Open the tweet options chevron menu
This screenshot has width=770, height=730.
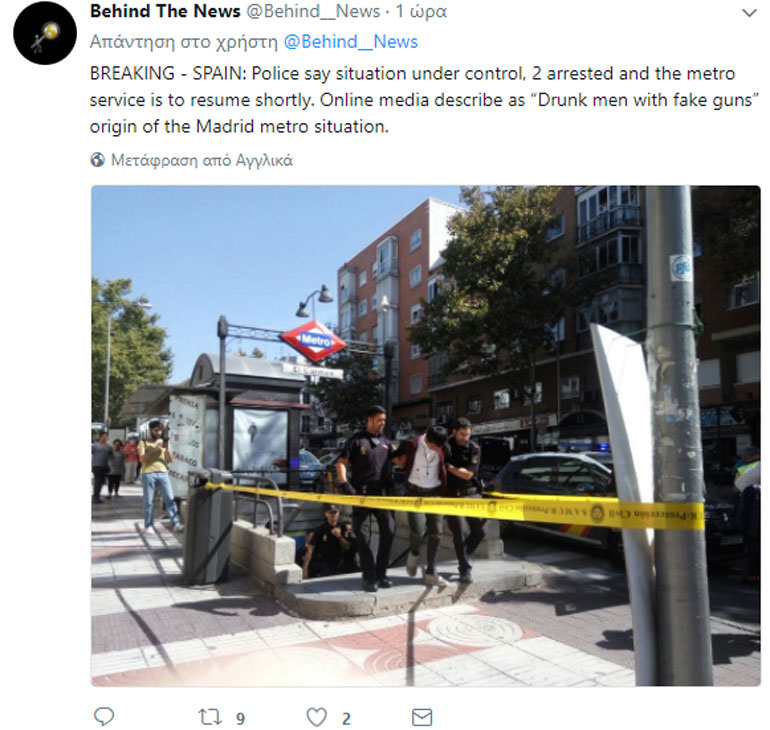pos(749,13)
